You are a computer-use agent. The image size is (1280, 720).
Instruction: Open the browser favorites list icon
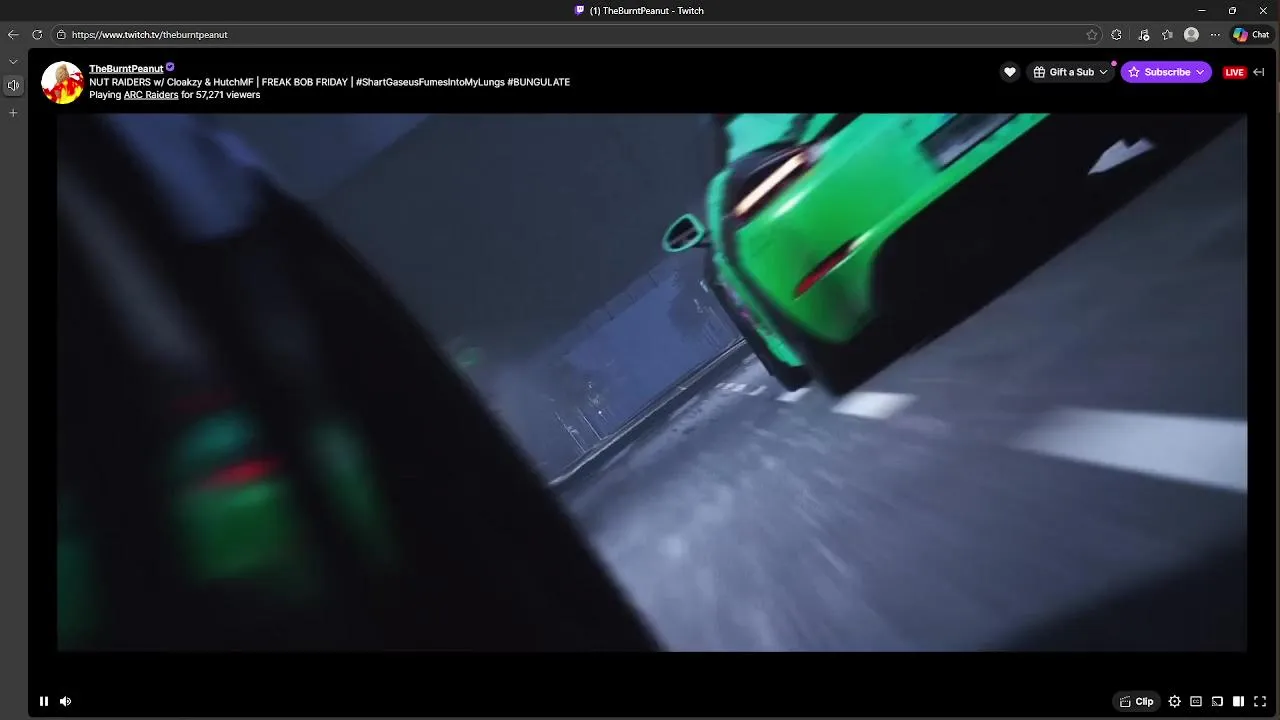(x=1167, y=34)
